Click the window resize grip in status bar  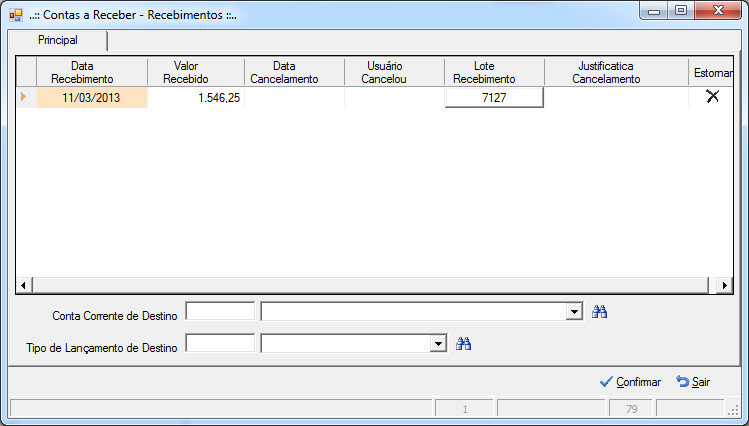coord(732,410)
